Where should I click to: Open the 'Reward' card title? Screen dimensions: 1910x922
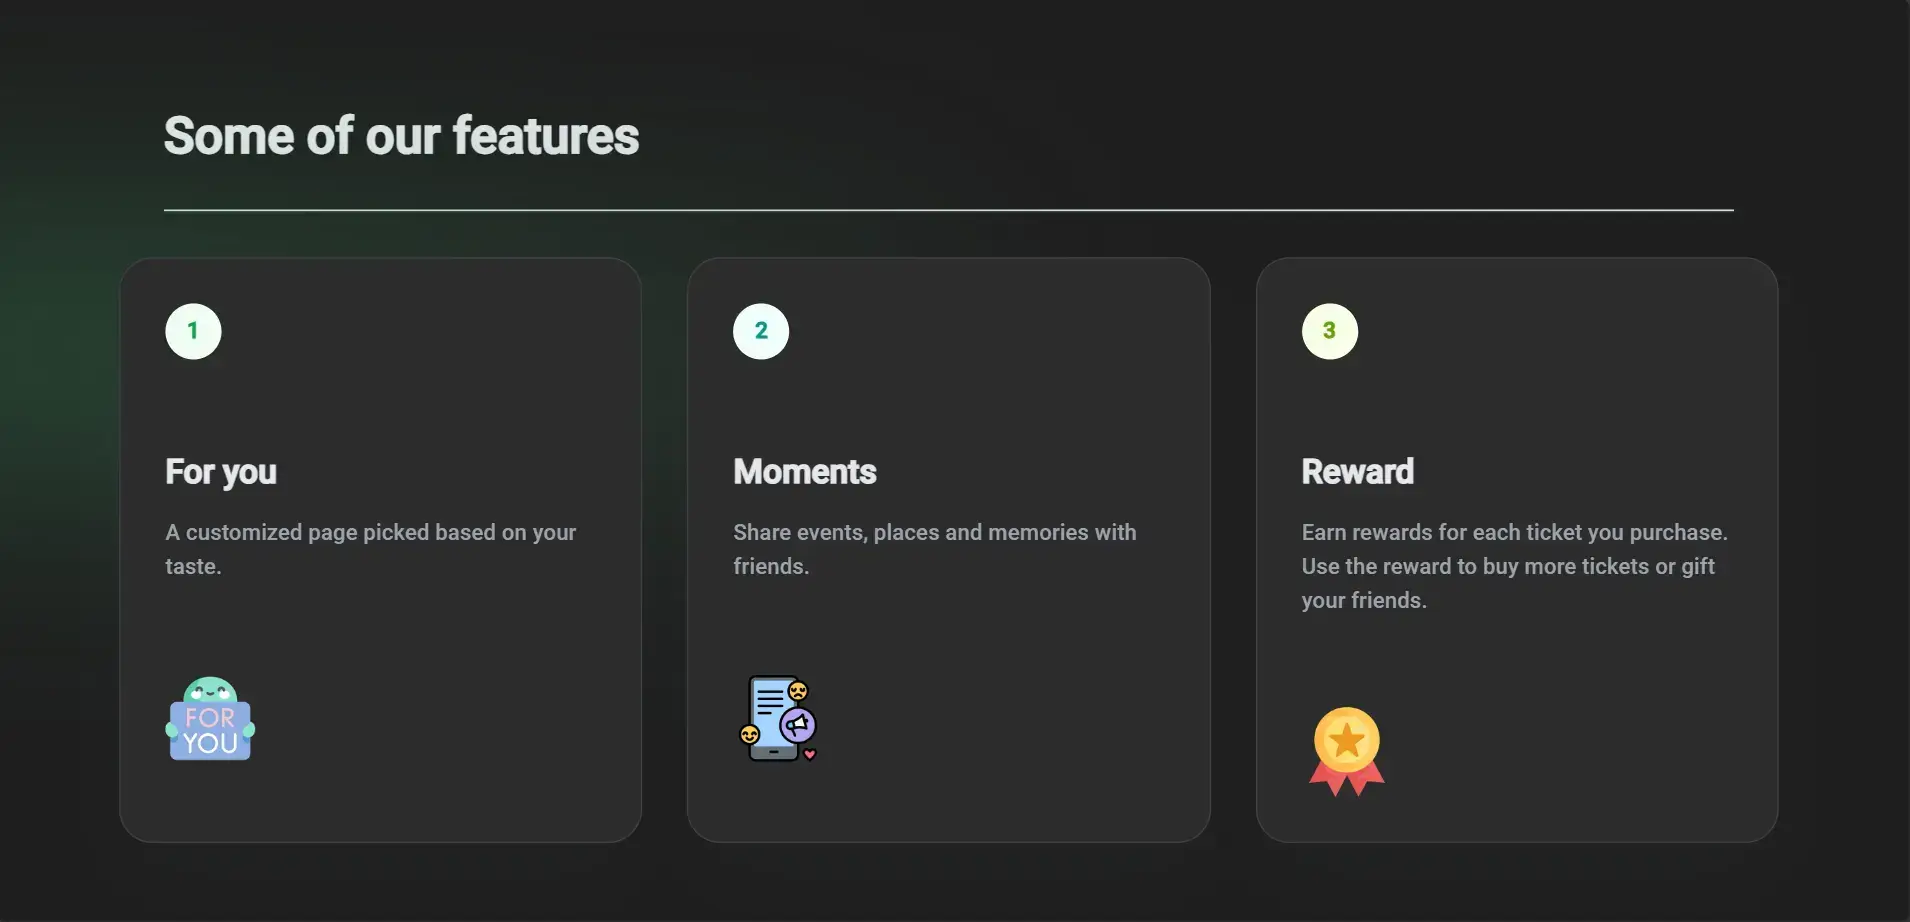1358,472
